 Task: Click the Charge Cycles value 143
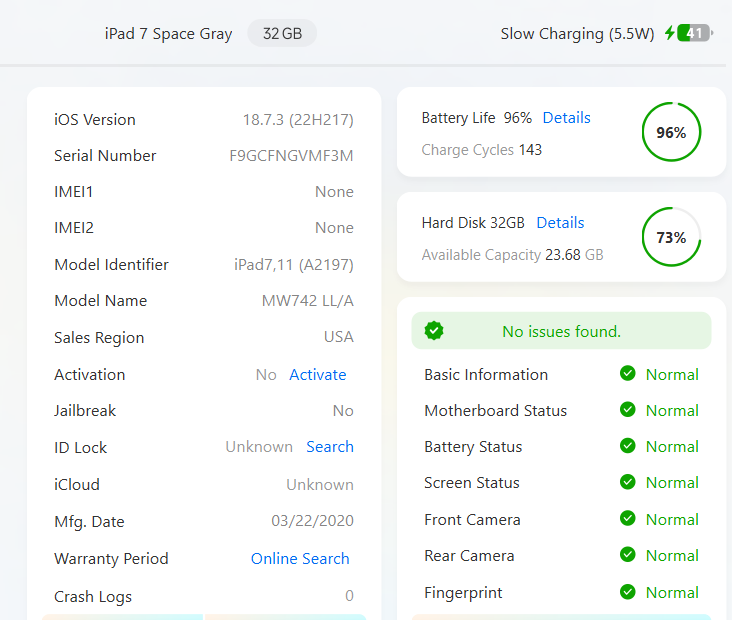530,150
